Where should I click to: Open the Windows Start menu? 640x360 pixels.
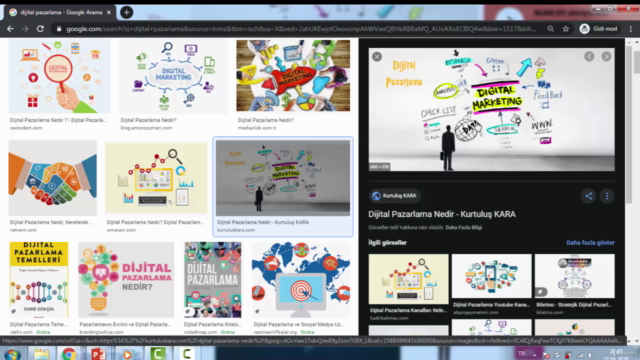coord(12,354)
